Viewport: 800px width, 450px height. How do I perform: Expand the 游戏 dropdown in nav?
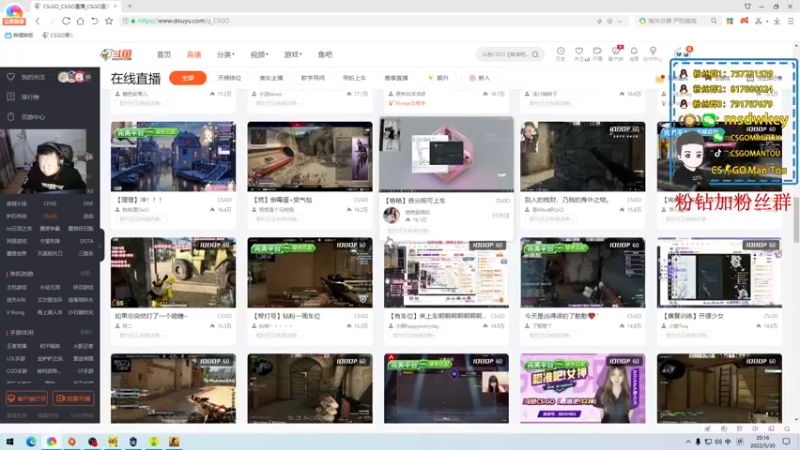pos(293,55)
